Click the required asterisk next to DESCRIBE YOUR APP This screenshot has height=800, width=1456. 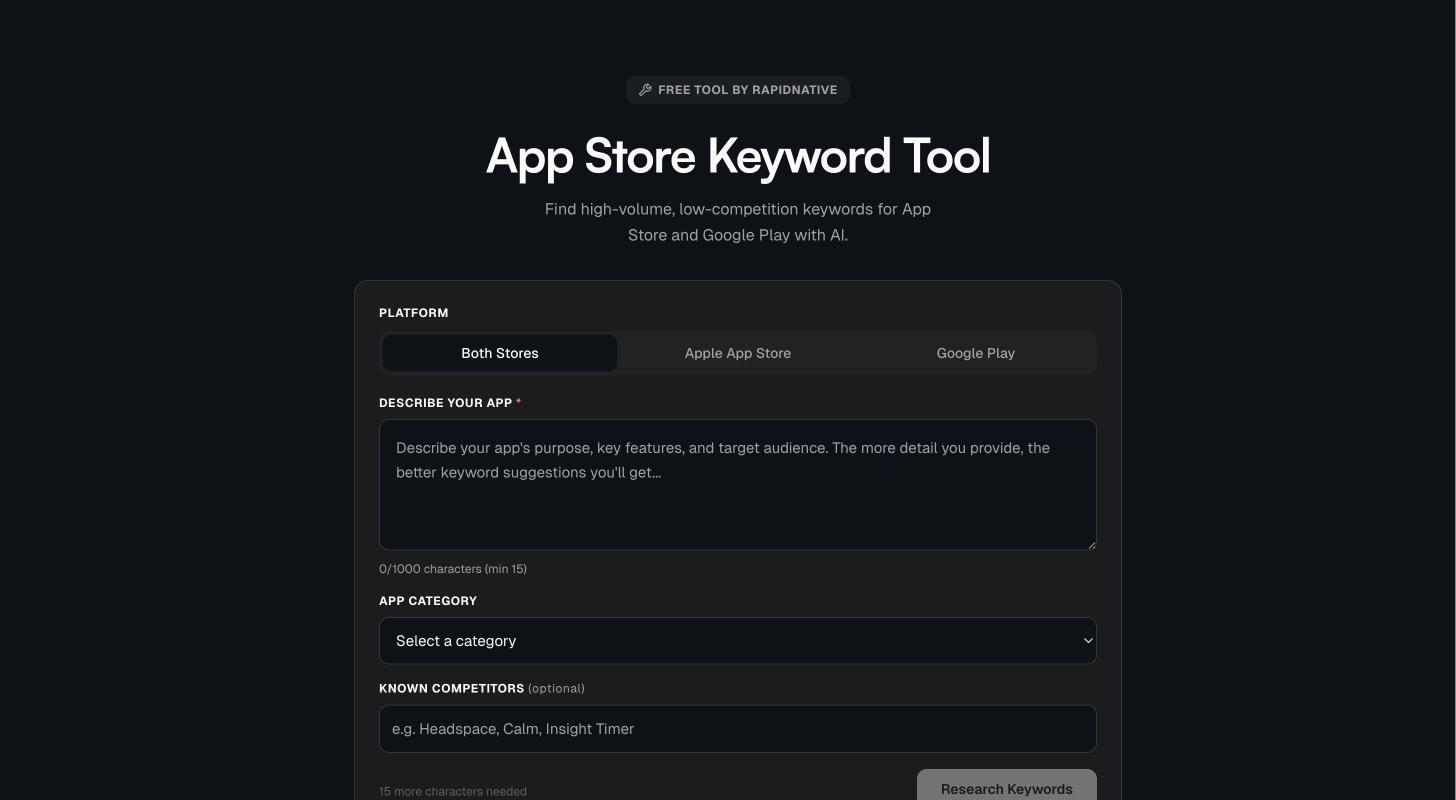pyautogui.click(x=518, y=402)
